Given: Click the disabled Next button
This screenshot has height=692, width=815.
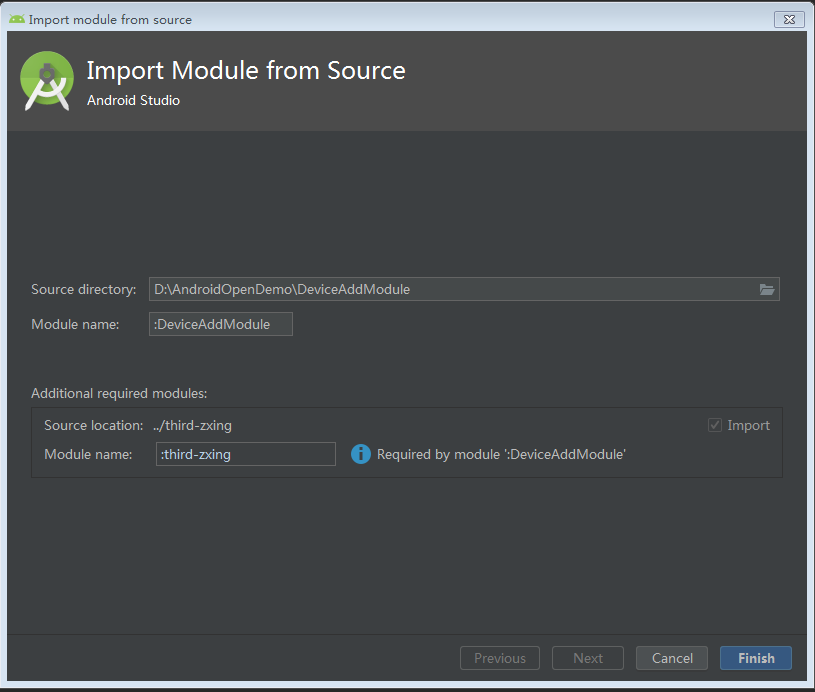Looking at the screenshot, I should 588,658.
